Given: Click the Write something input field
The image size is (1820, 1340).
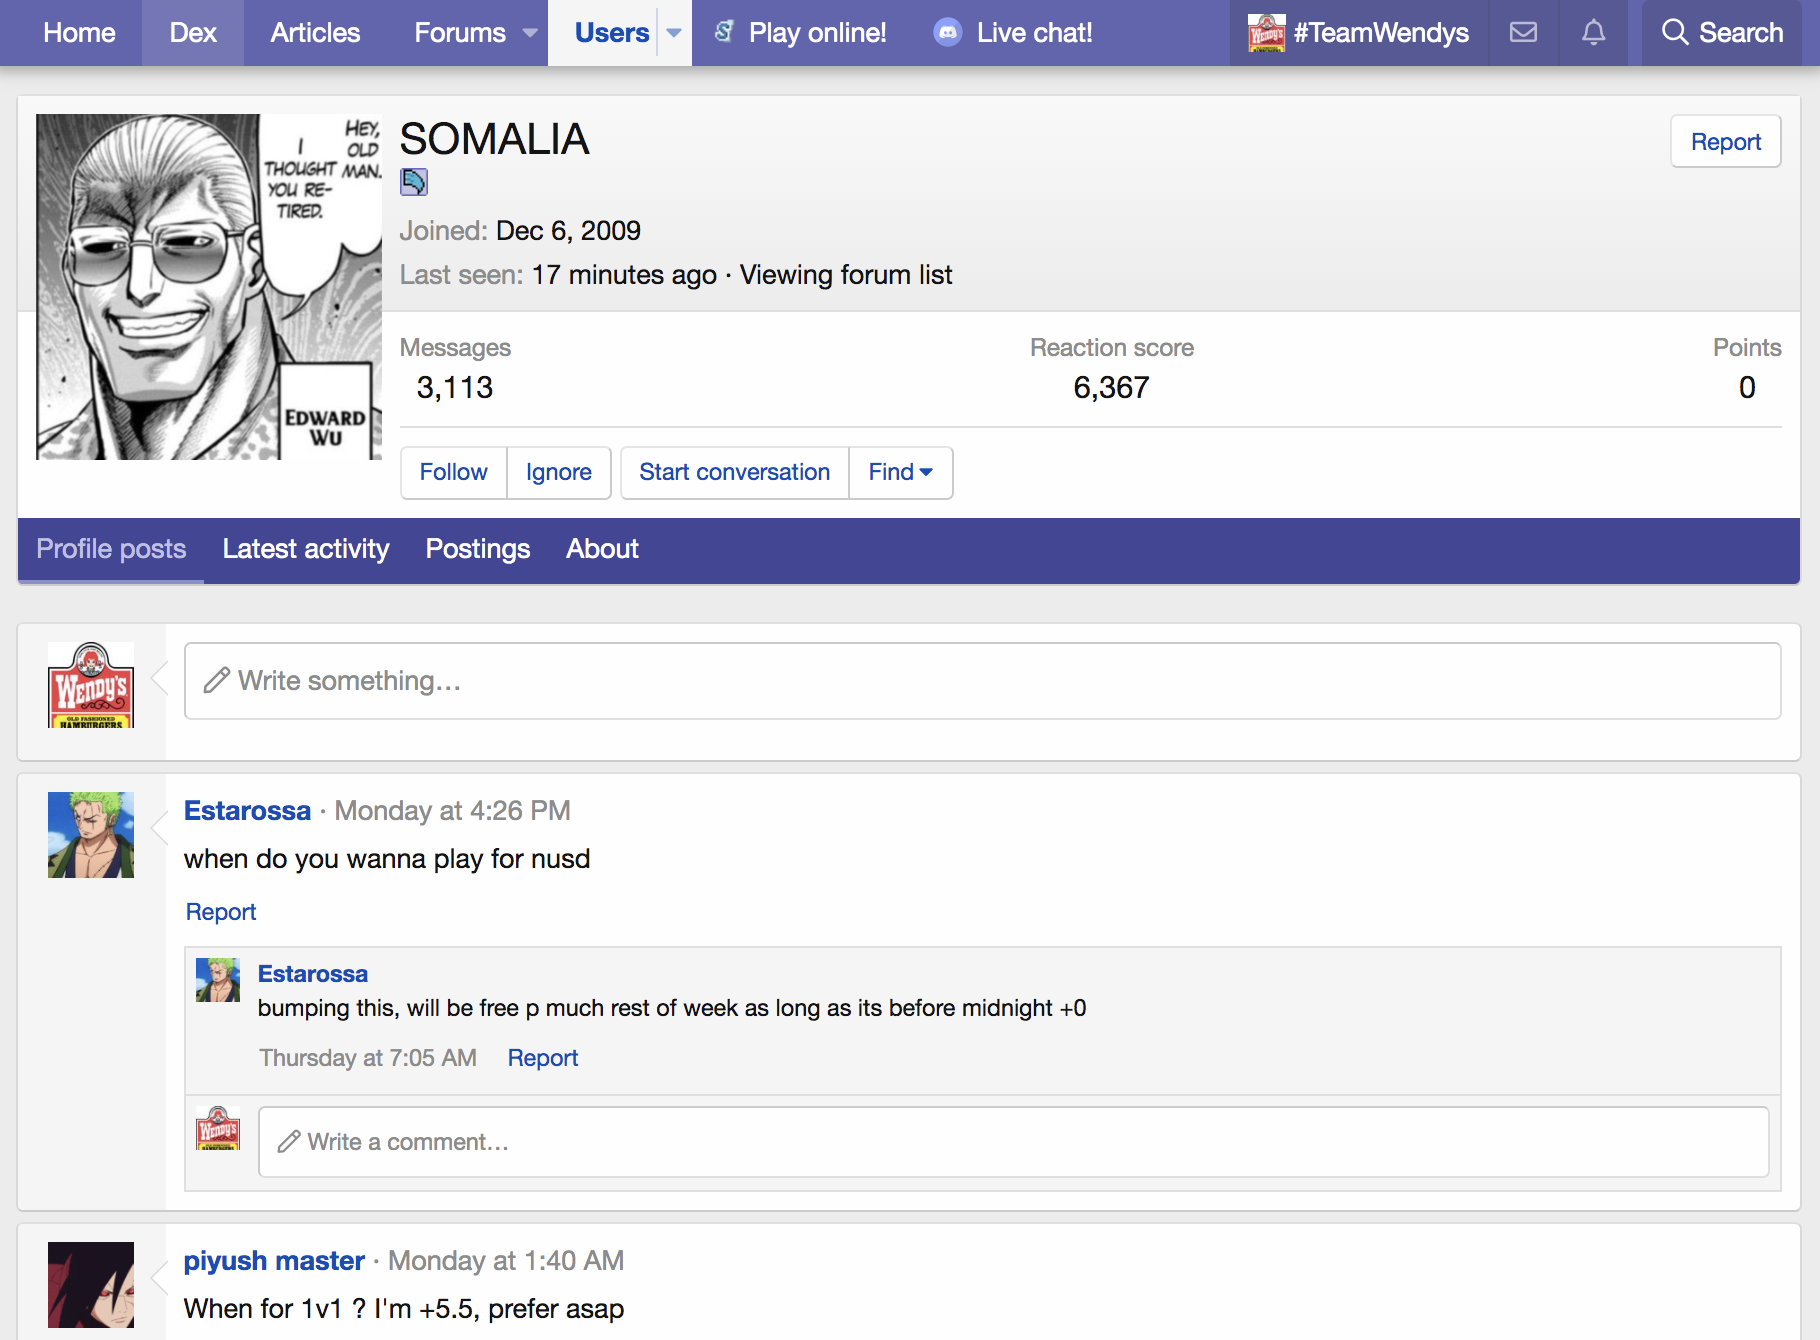Looking at the screenshot, I should [983, 681].
